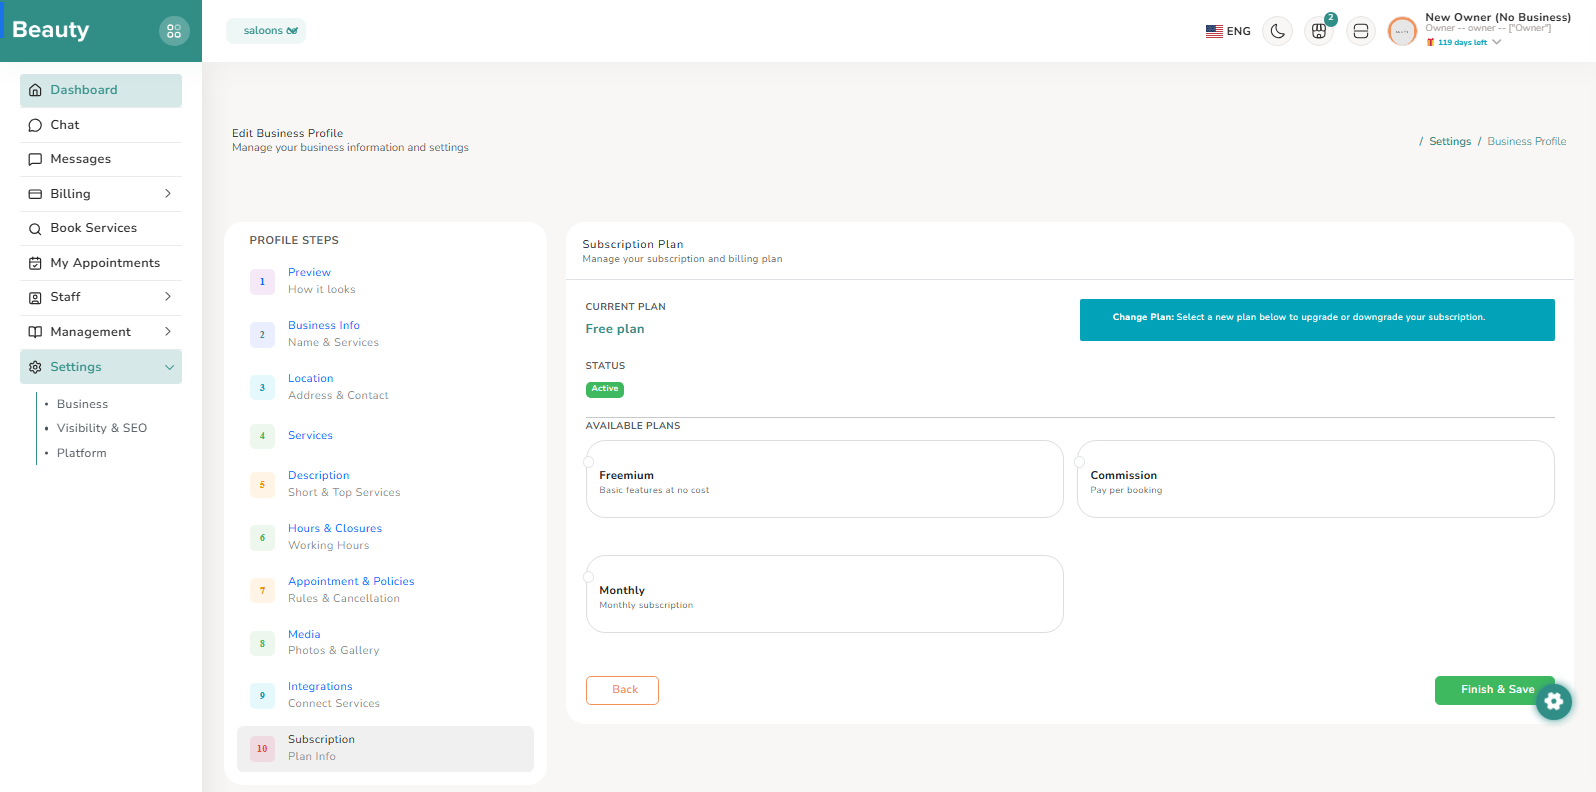The height and width of the screenshot is (792, 1596).
Task: Open the user avatar in header
Action: (x=1402, y=31)
